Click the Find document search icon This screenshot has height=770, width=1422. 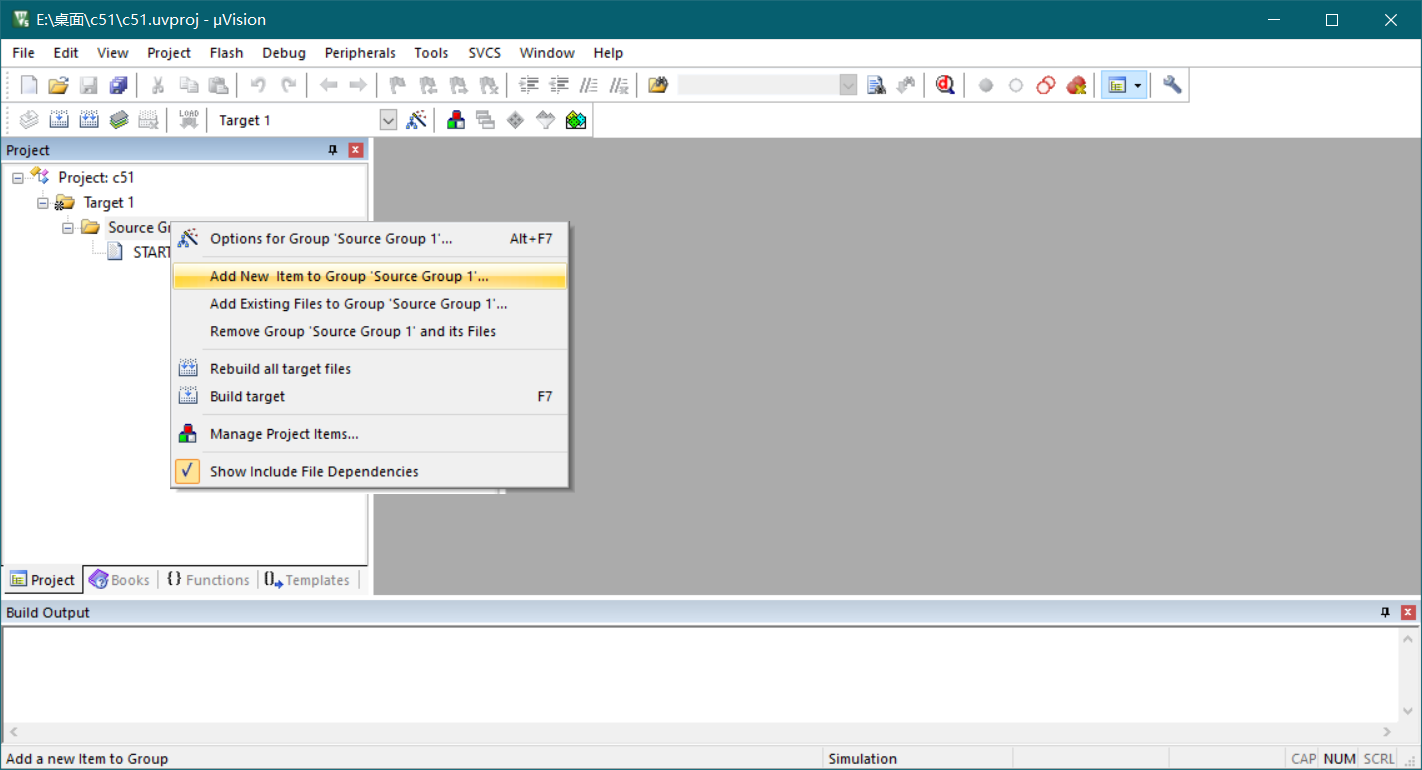tap(876, 85)
